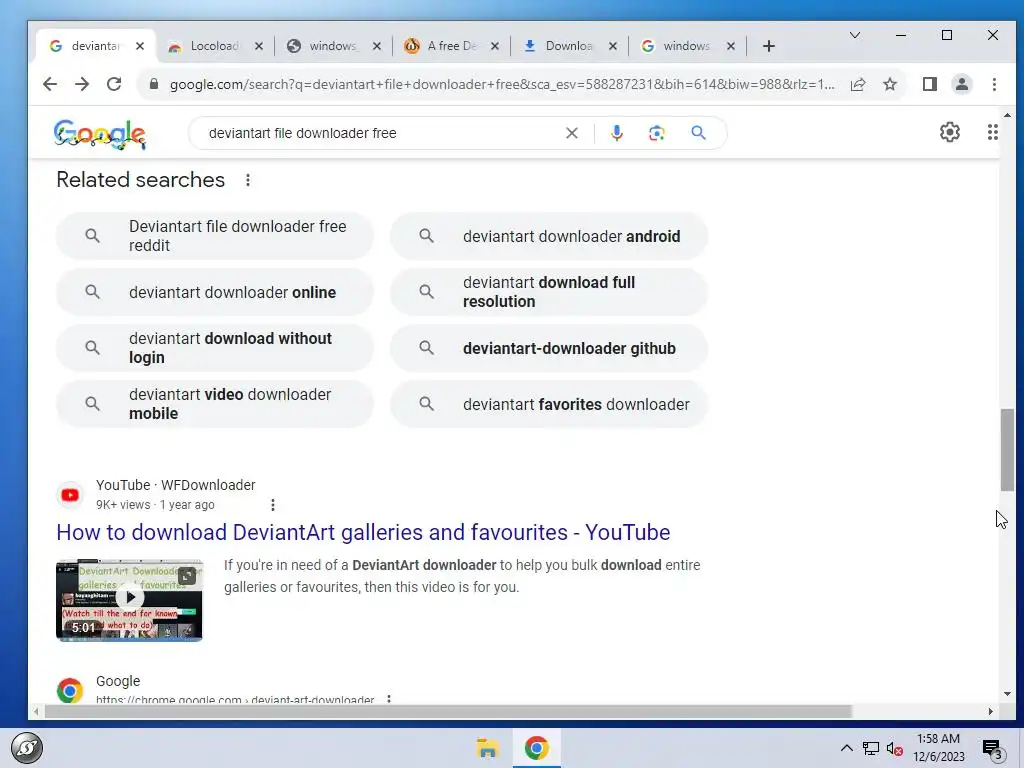Search by voice microphone icon
Screen dimensions: 1024x768
pos(616,133)
